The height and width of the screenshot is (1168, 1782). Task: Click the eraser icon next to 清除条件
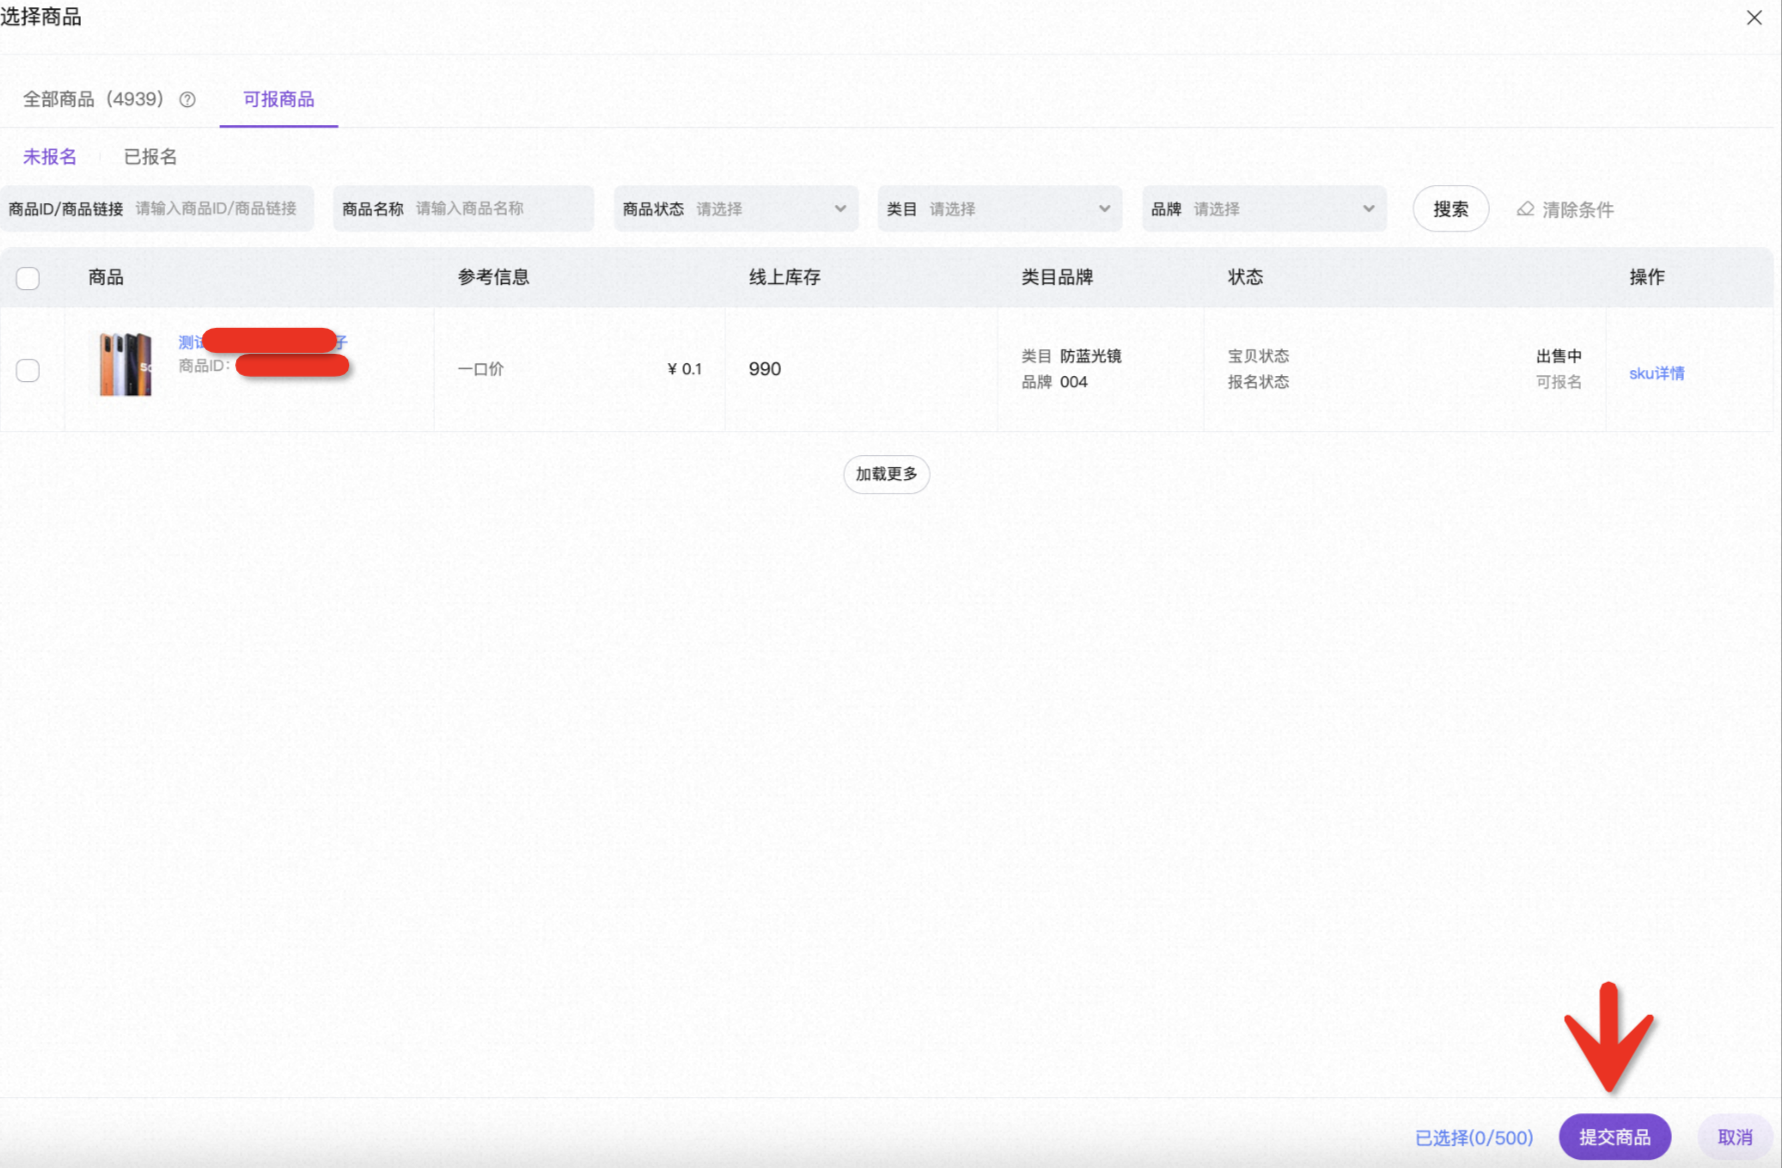(x=1525, y=209)
